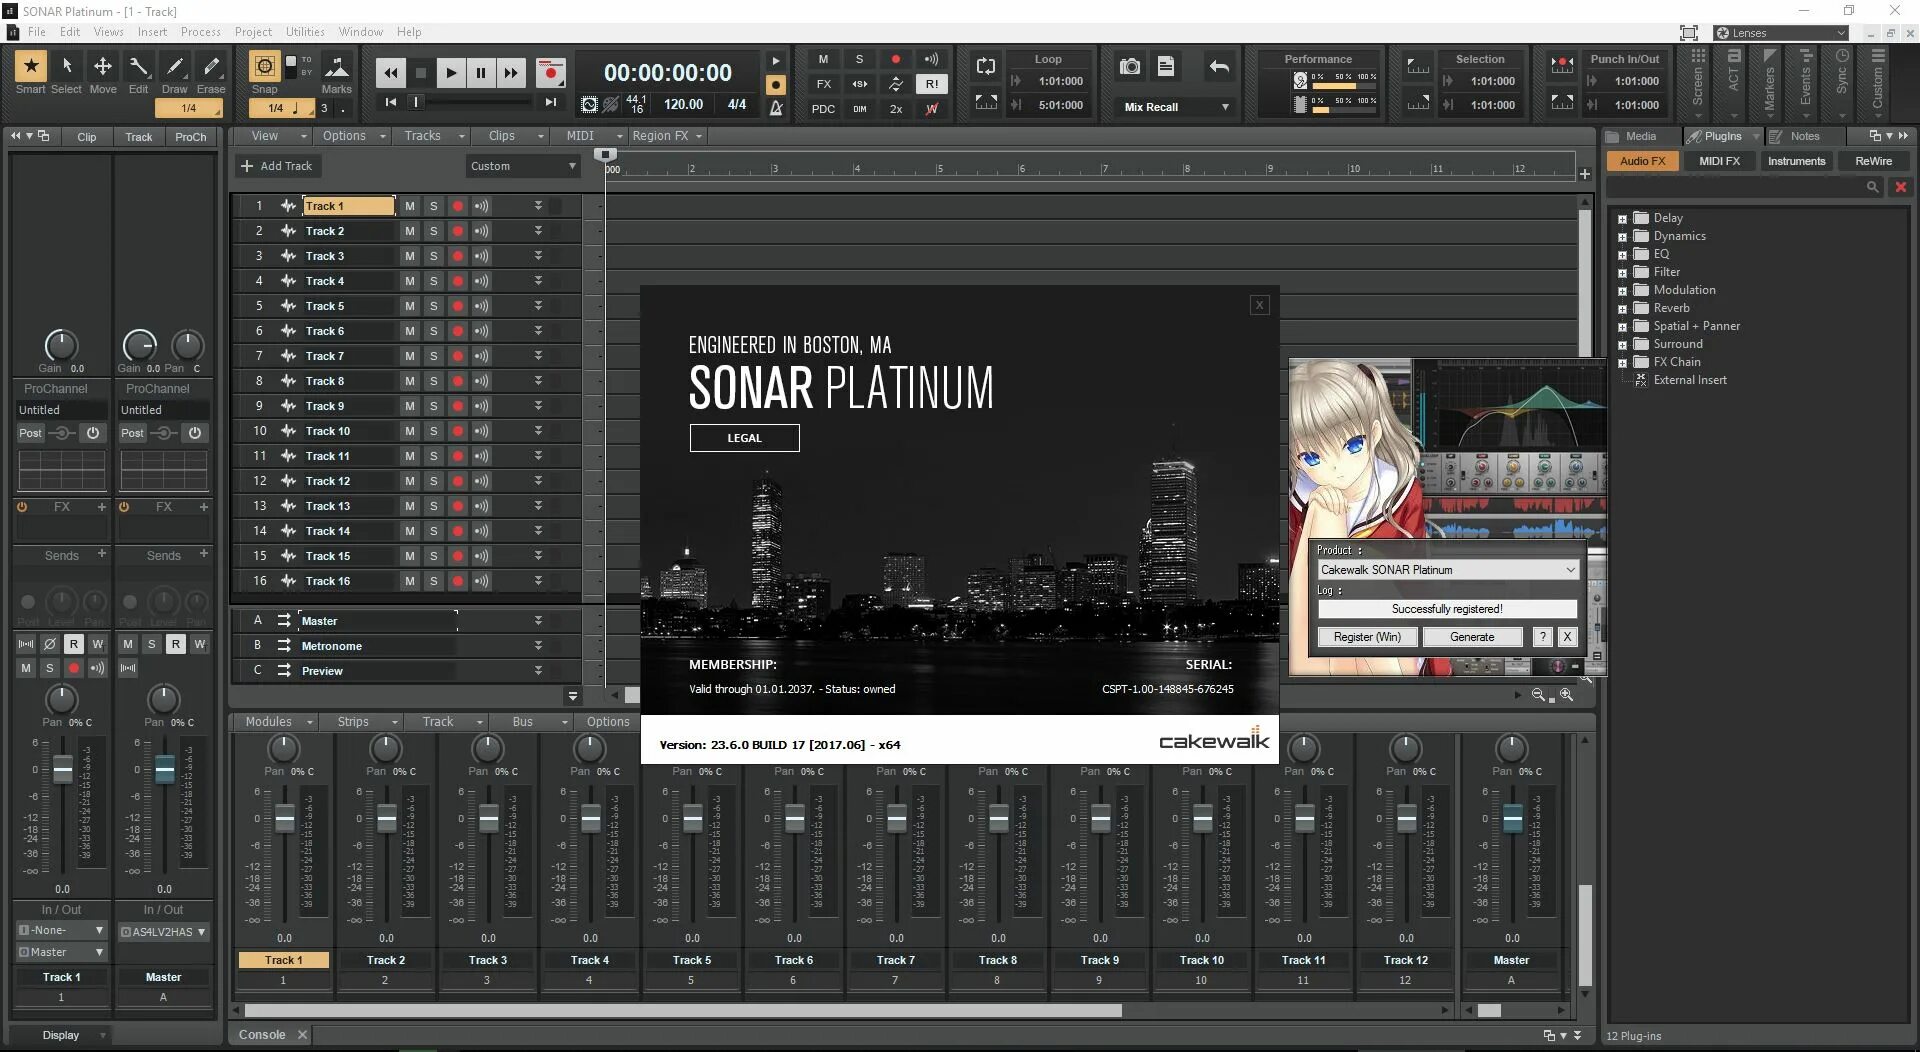1920x1052 pixels.
Task: Select the ProCh inspector tab
Action: tap(190, 137)
